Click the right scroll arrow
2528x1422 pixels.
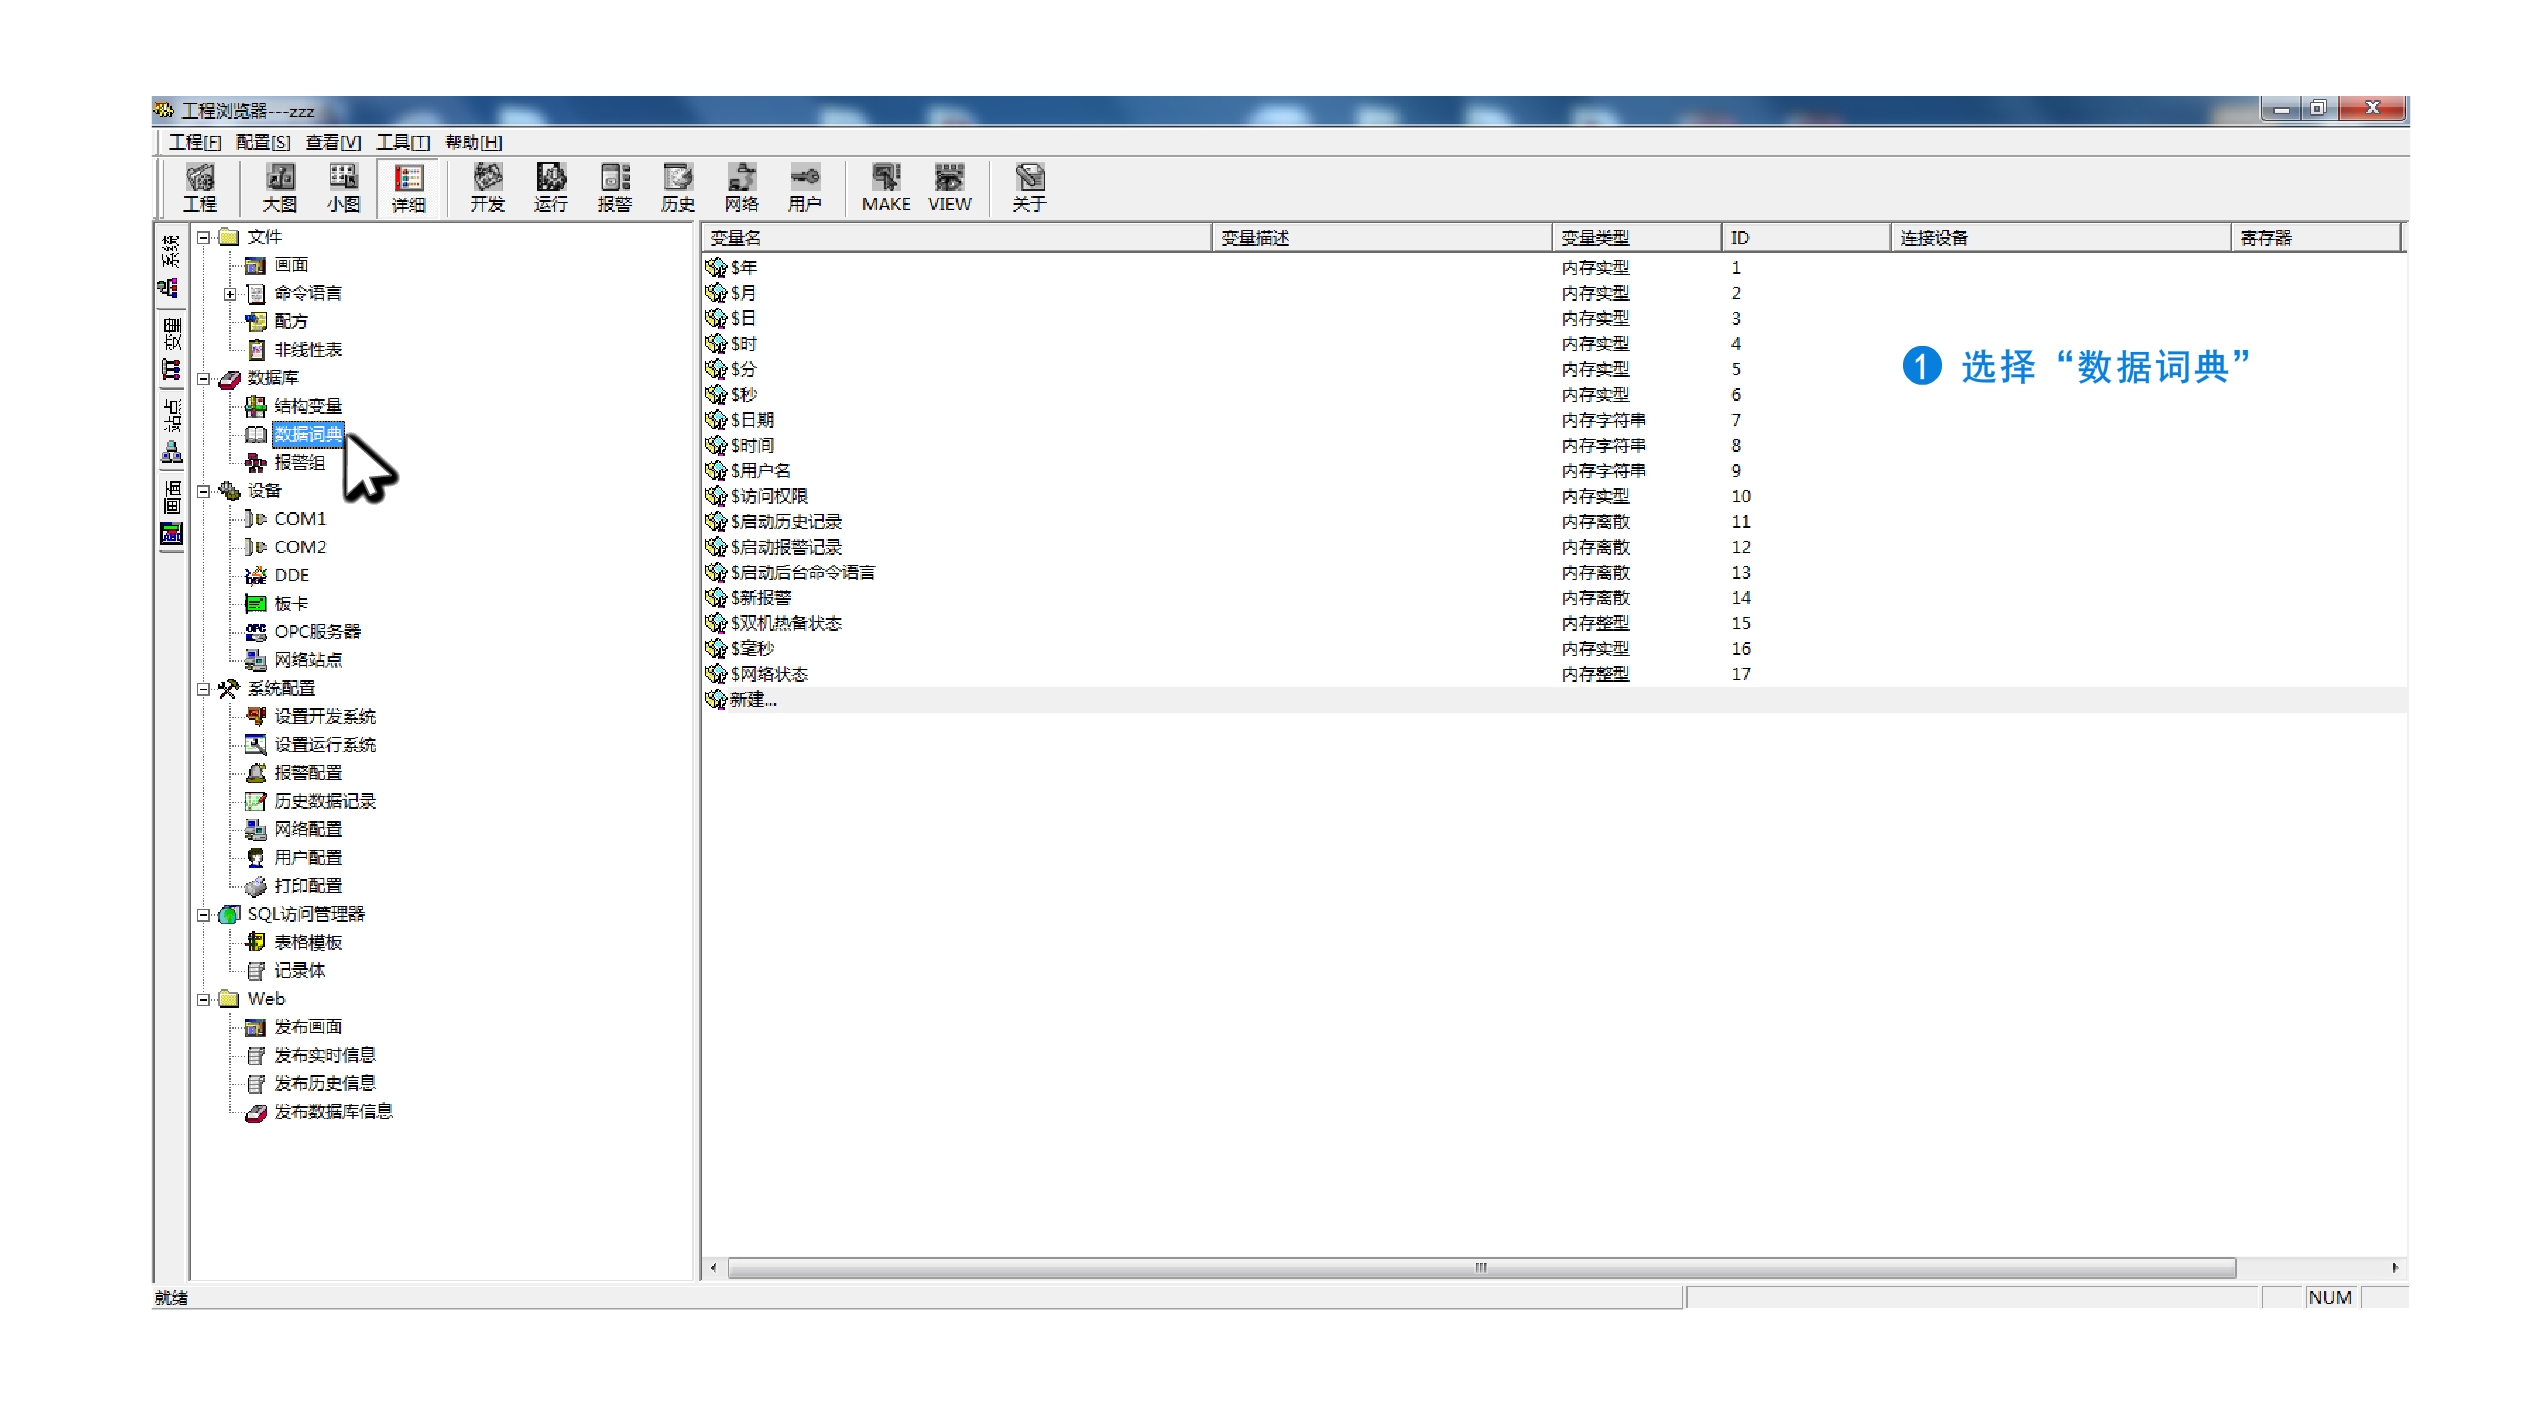pyautogui.click(x=2395, y=1268)
